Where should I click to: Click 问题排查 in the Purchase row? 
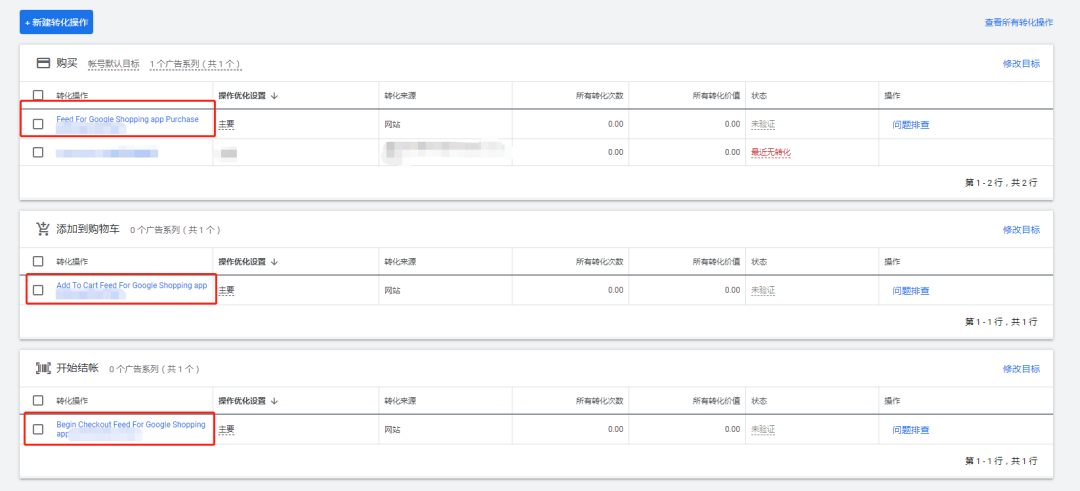[911, 125]
